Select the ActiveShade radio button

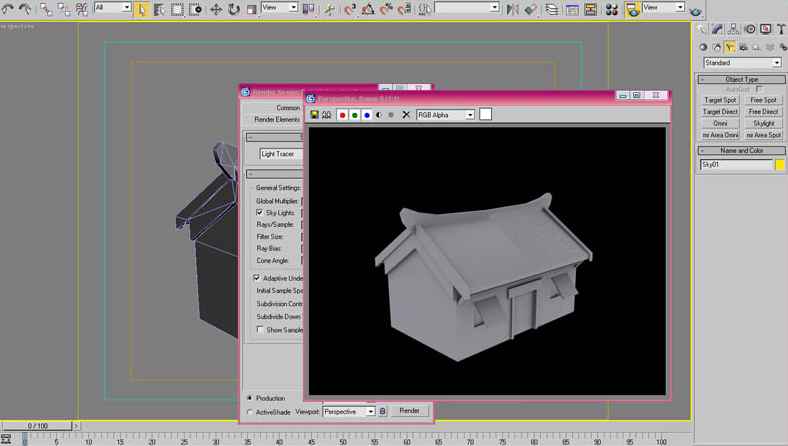pyautogui.click(x=250, y=411)
